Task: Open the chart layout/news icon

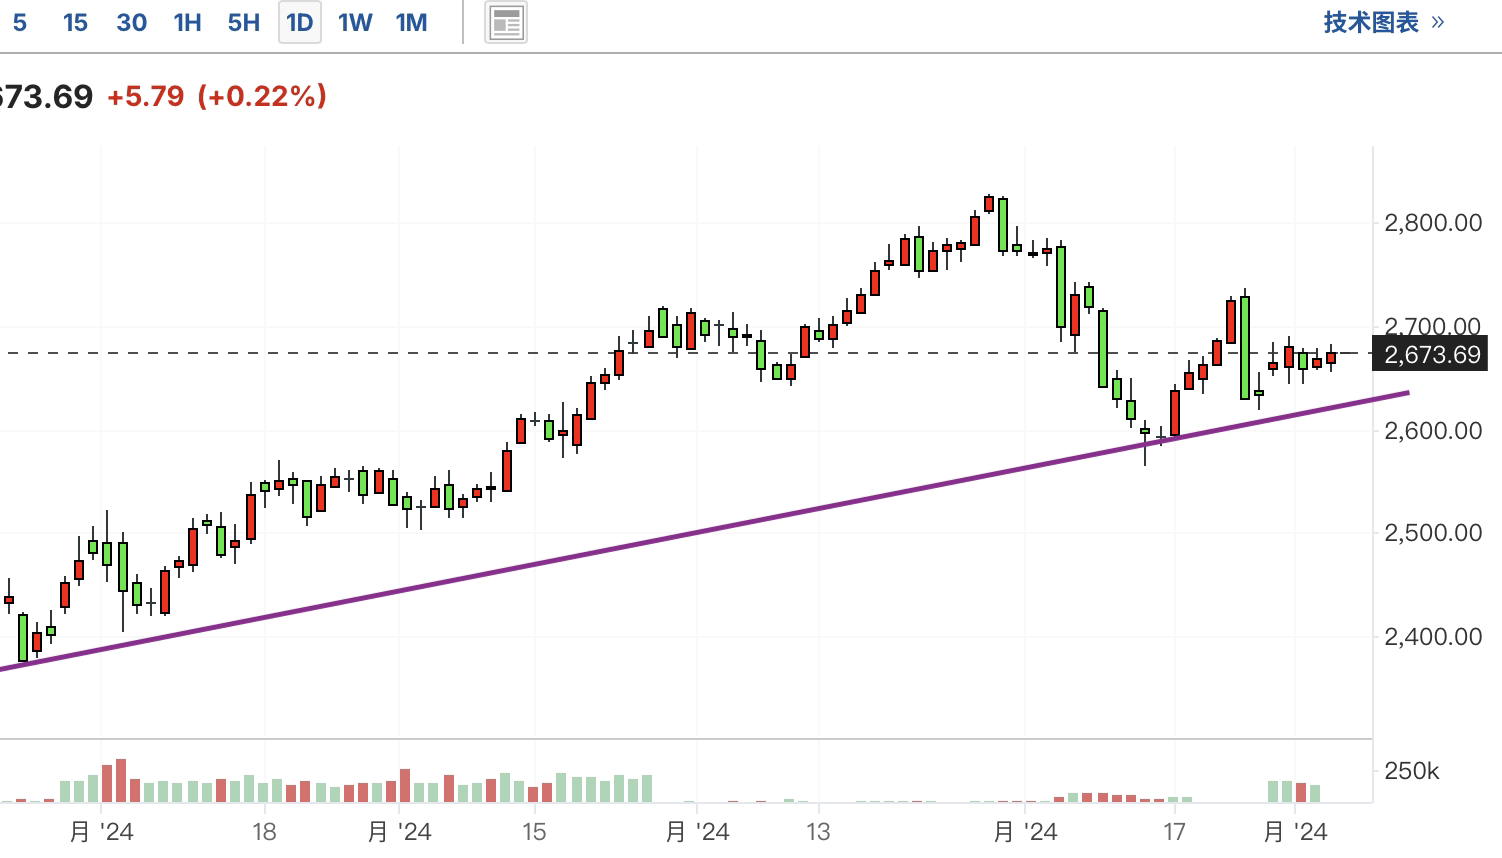Action: [506, 23]
